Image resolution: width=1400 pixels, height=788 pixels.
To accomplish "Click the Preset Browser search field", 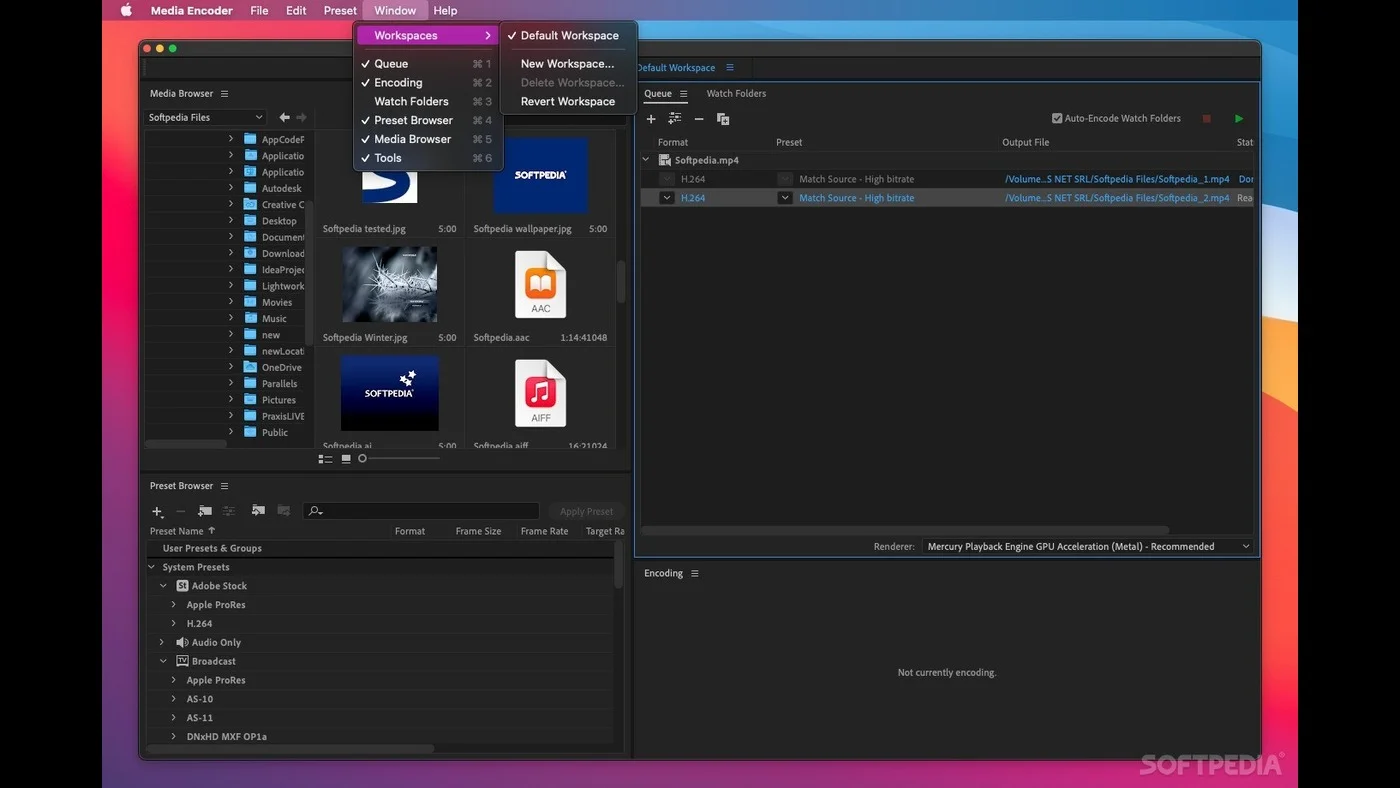I will pyautogui.click(x=421, y=511).
